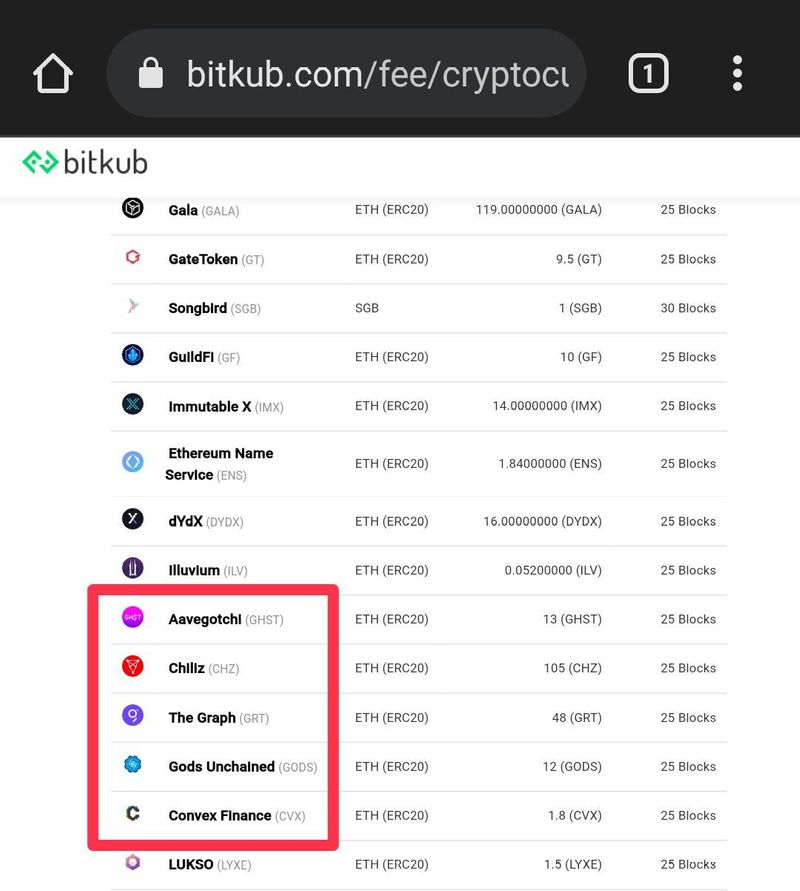Select the GateToken hexagon icon
Screen dimensions: 800x891
133,259
